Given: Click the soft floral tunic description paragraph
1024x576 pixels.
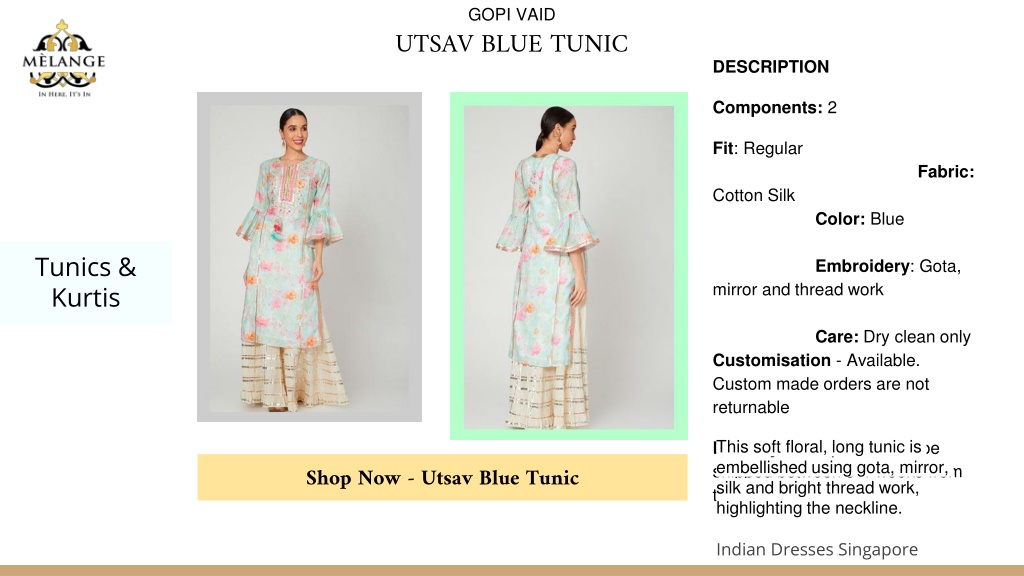Looking at the screenshot, I should click(832, 477).
